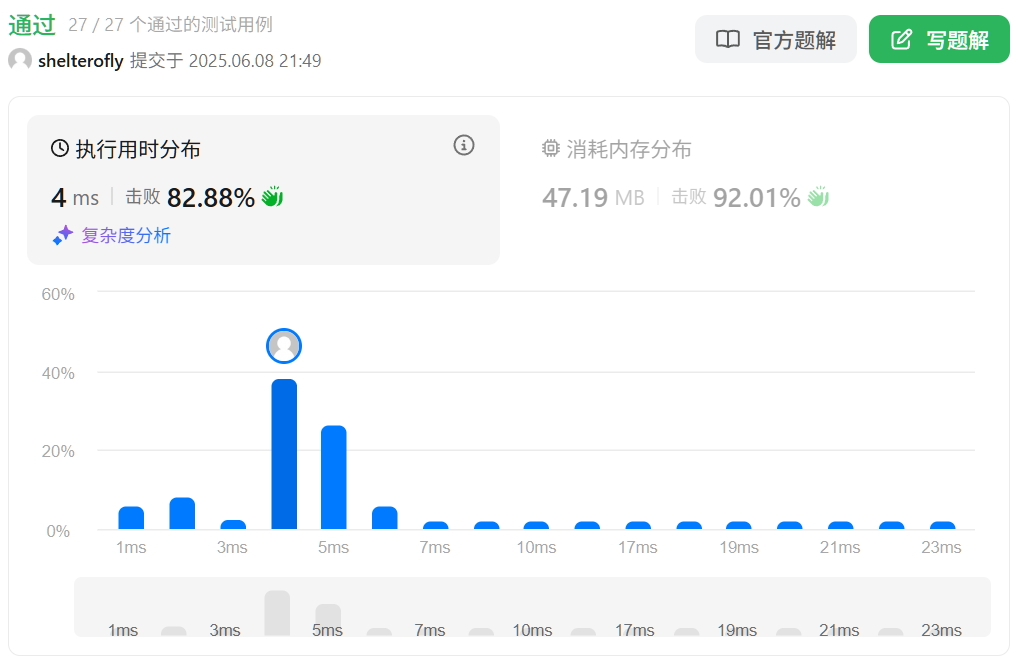Image resolution: width=1018 pixels, height=664 pixels.
Task: Click the green 写题解 button
Action: [939, 40]
